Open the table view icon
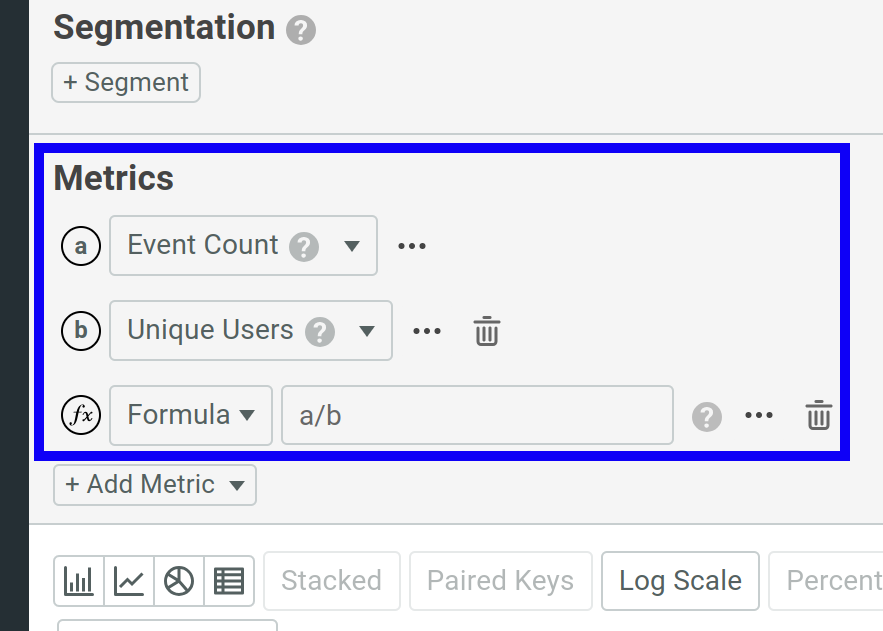This screenshot has width=883, height=631. click(x=229, y=580)
